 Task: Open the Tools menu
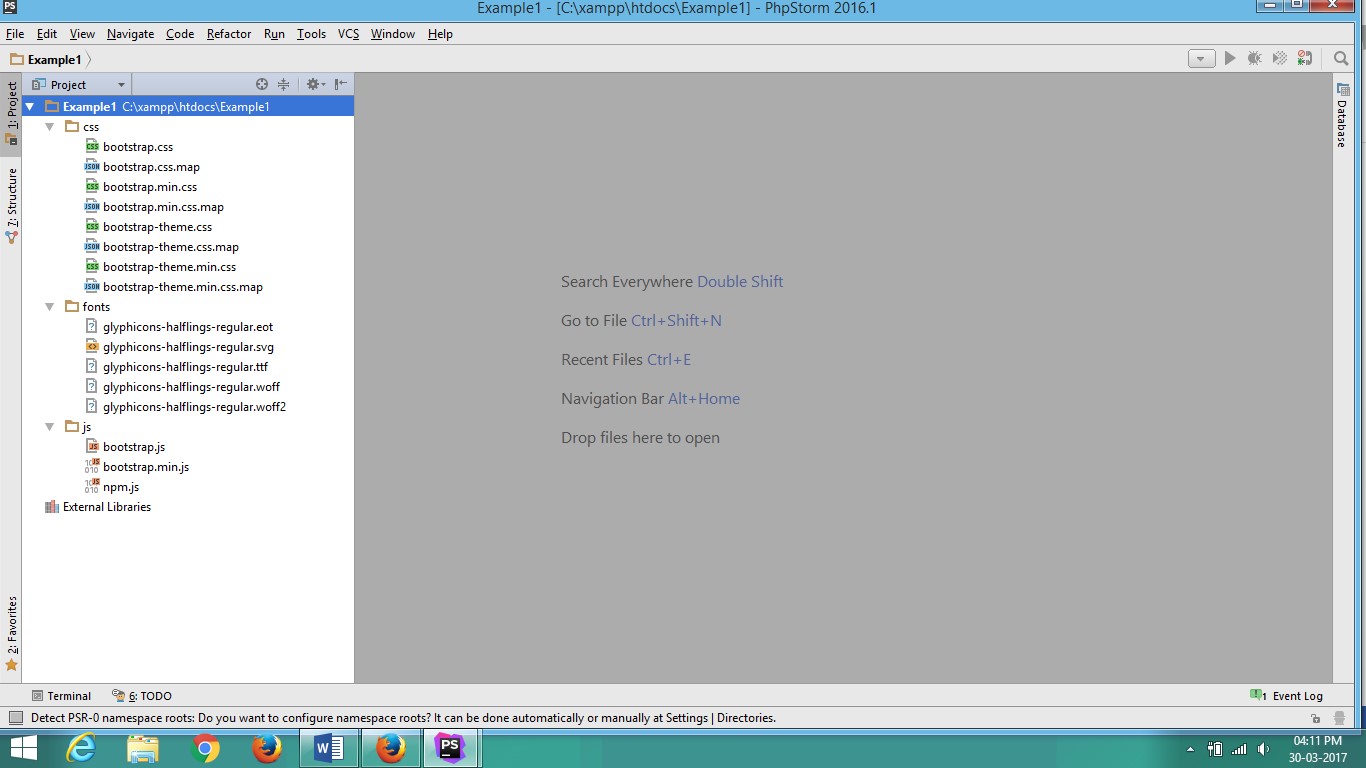point(311,34)
